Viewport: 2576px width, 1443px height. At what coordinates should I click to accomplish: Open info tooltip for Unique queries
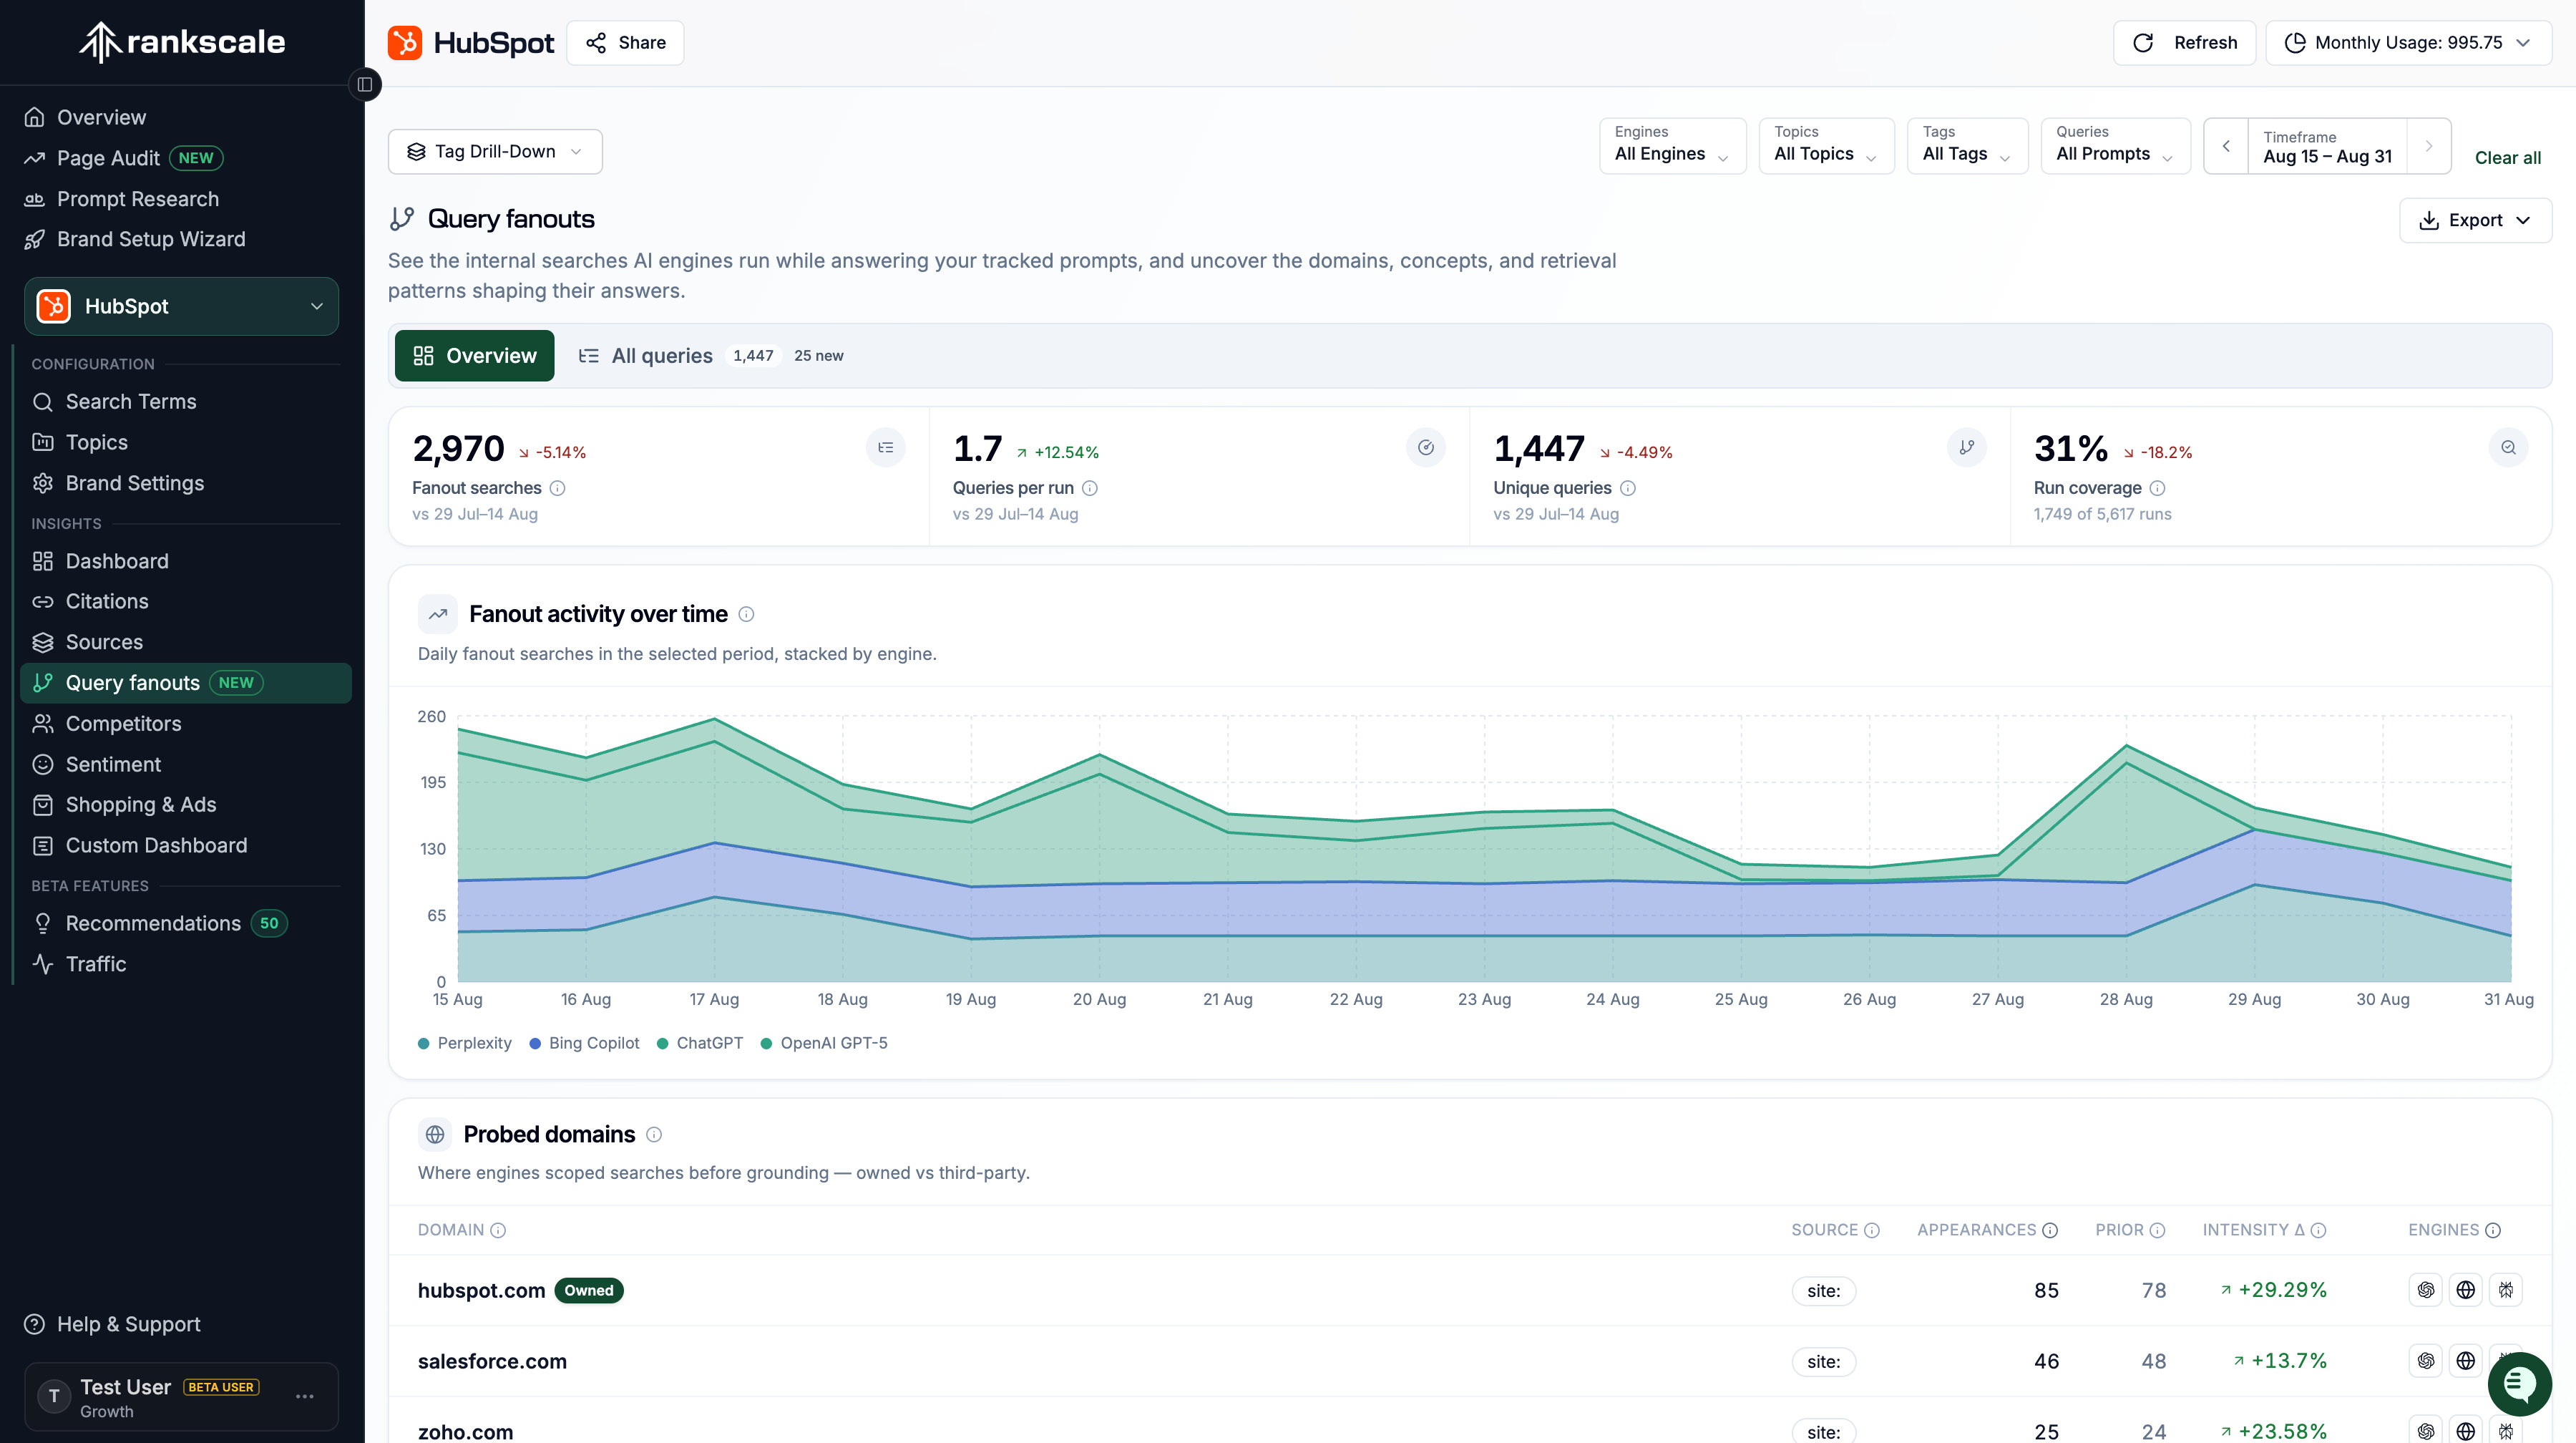(x=1628, y=488)
